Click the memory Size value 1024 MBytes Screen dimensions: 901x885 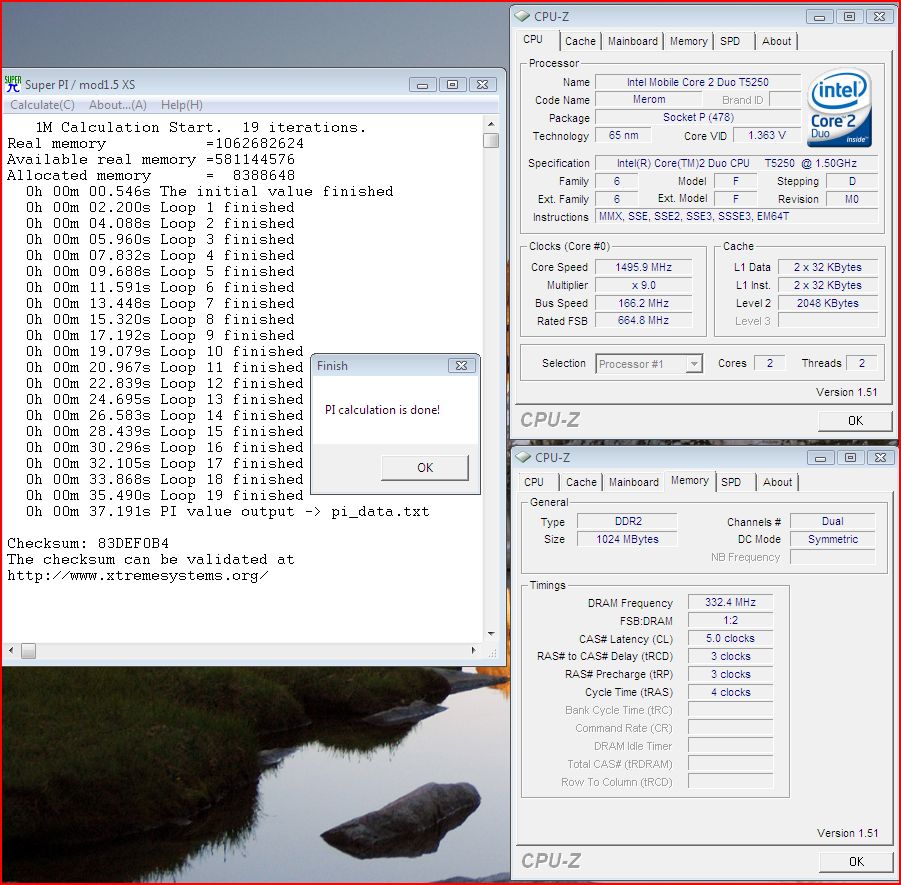[x=627, y=539]
